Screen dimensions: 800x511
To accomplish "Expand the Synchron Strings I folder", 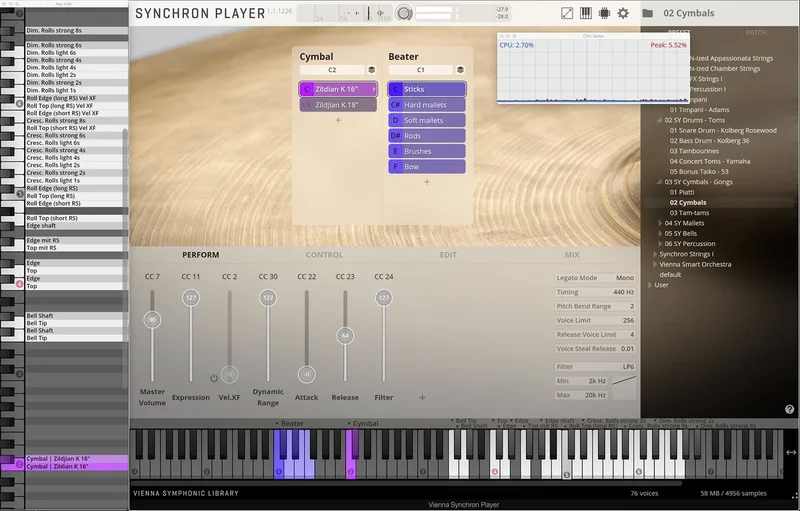I will pyautogui.click(x=655, y=254).
